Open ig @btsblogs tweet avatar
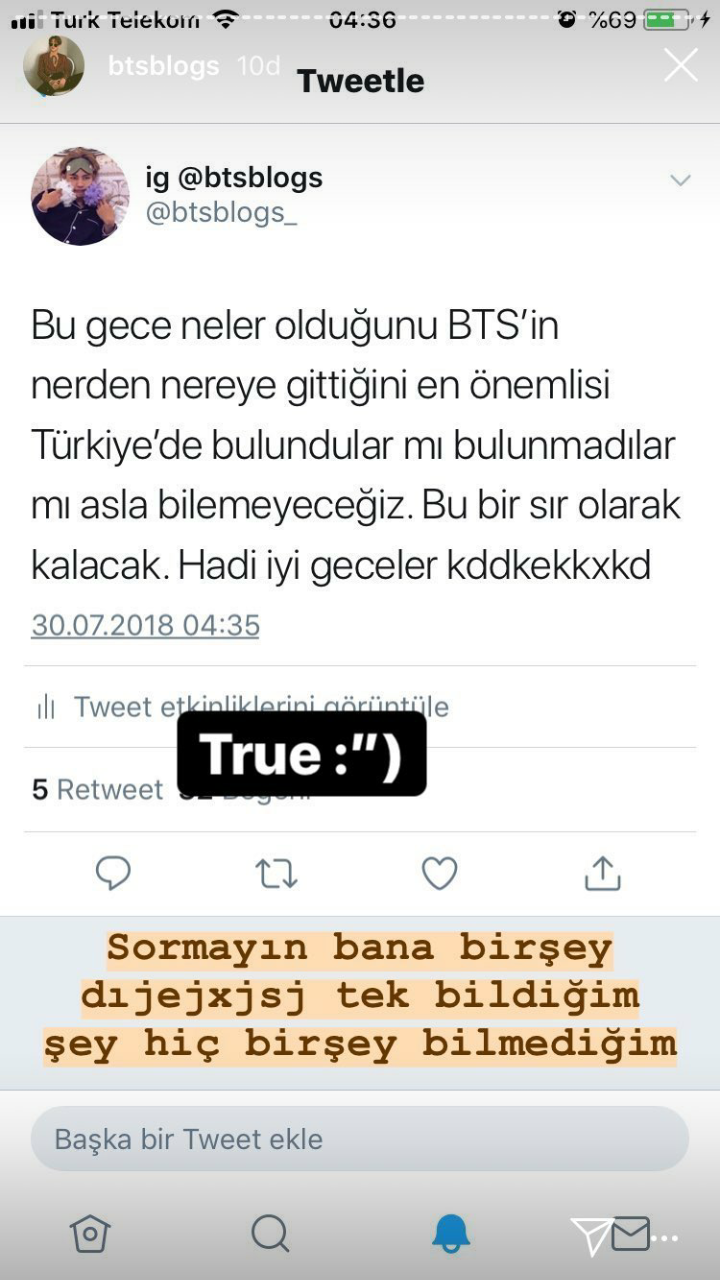Image resolution: width=720 pixels, height=1280 pixels. [x=80, y=196]
